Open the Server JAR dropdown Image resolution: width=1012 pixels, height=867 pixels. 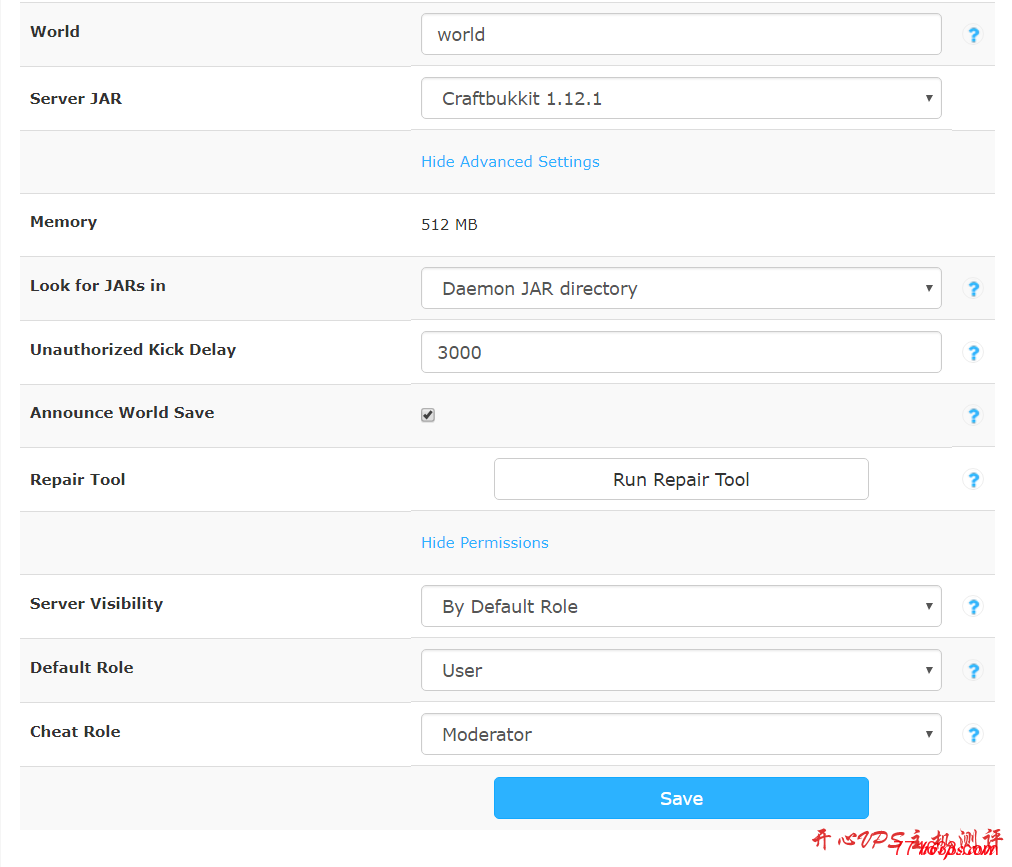click(x=680, y=99)
